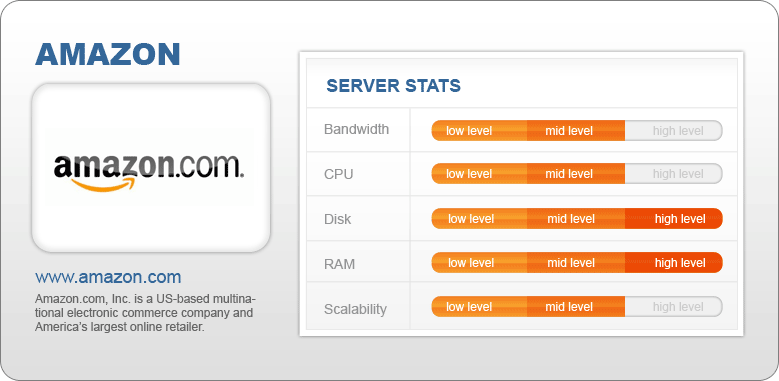This screenshot has width=779, height=381.
Task: Click the RAM row label
Action: [x=339, y=264]
